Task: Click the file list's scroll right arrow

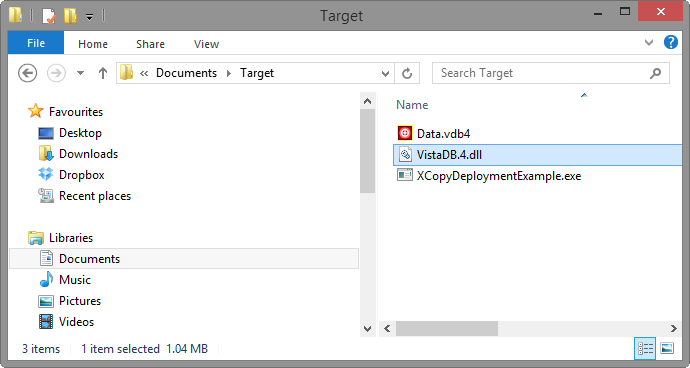Action: click(x=673, y=328)
